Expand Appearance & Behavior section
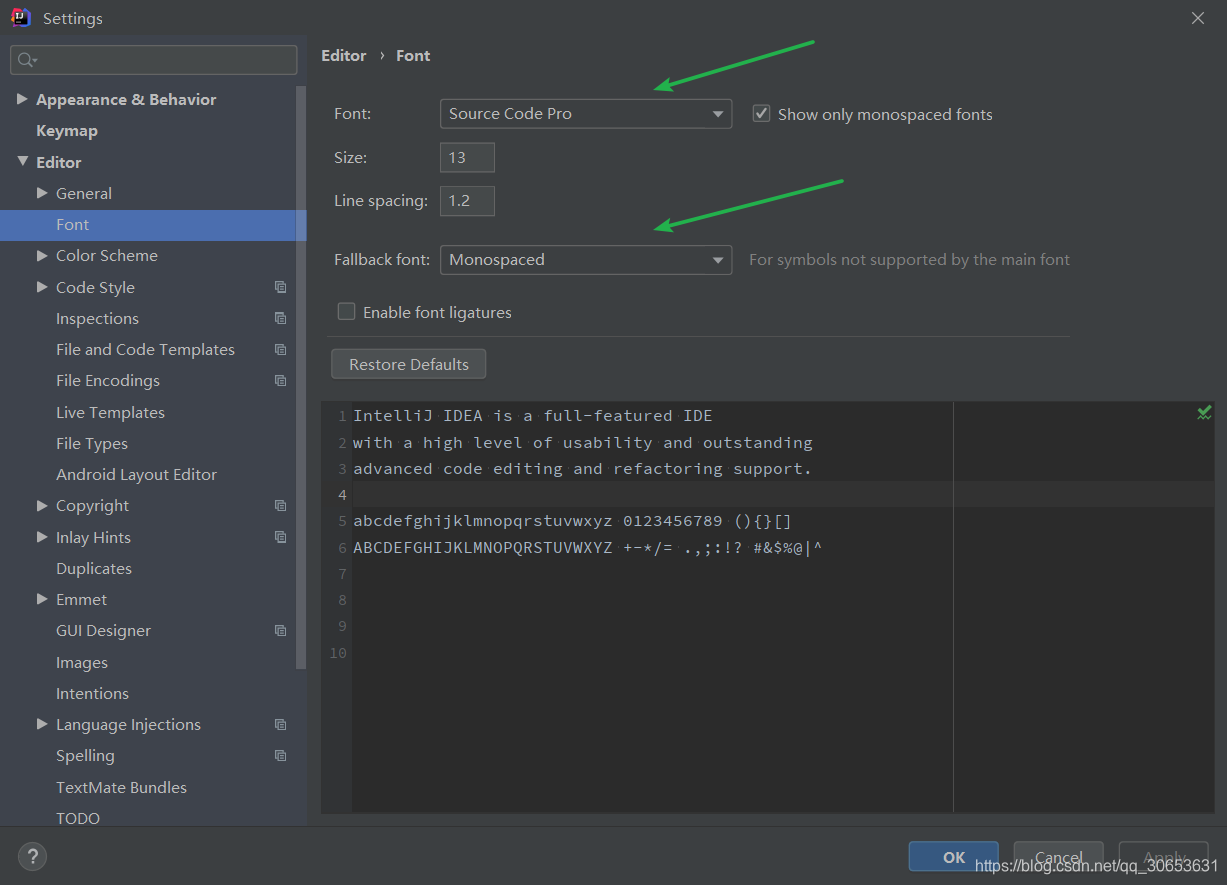The height and width of the screenshot is (885, 1227). point(22,99)
